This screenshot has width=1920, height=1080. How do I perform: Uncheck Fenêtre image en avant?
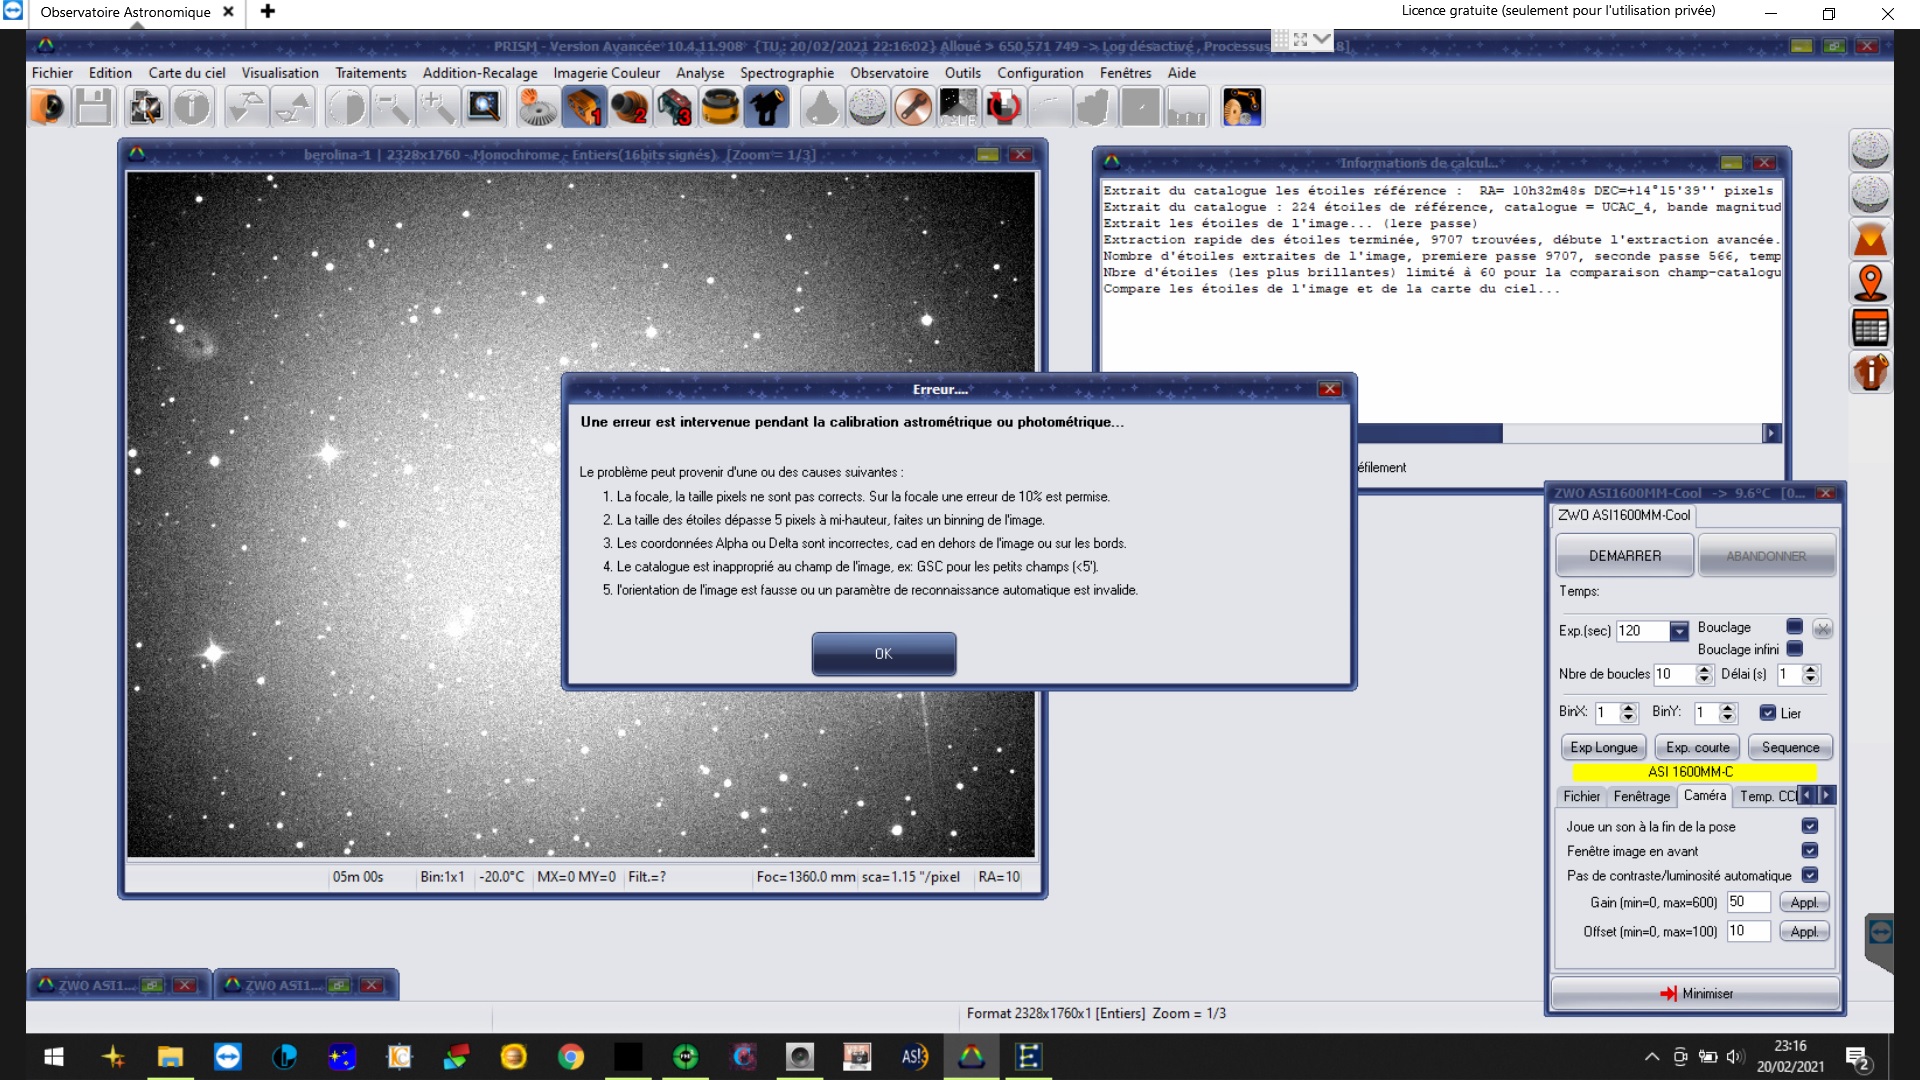pos(1809,851)
